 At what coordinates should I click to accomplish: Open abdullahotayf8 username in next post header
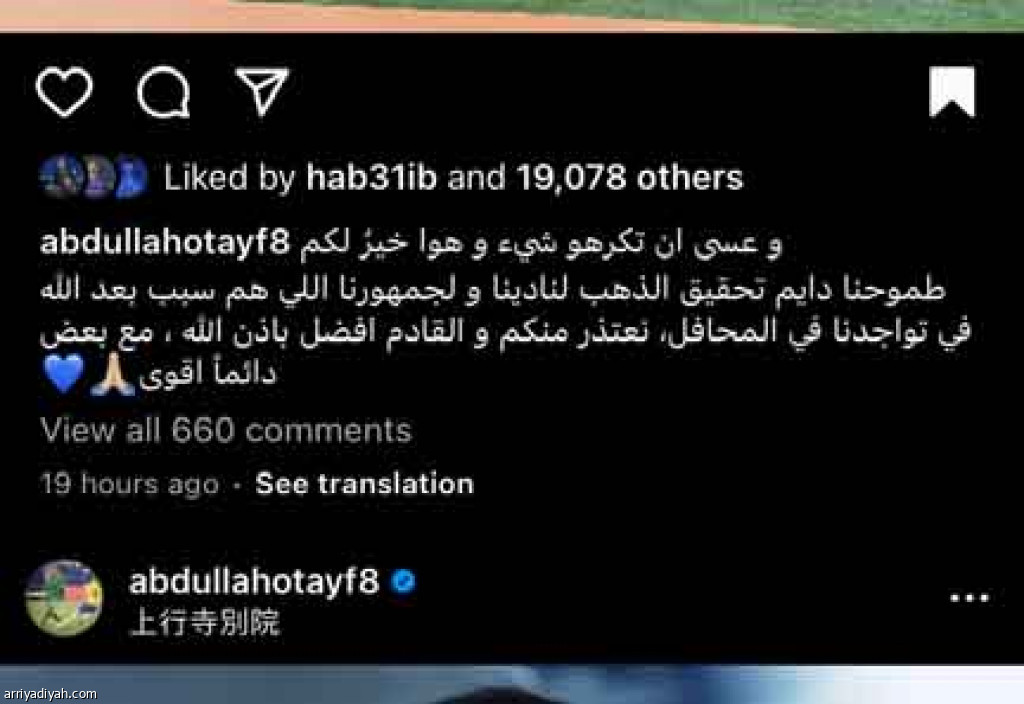pyautogui.click(x=253, y=581)
